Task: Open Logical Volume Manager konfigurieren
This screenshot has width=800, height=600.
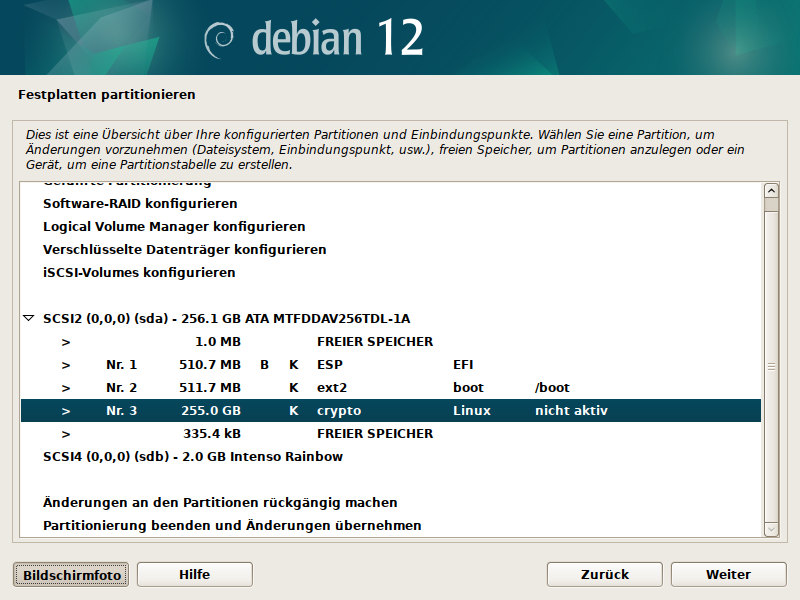Action: point(174,227)
